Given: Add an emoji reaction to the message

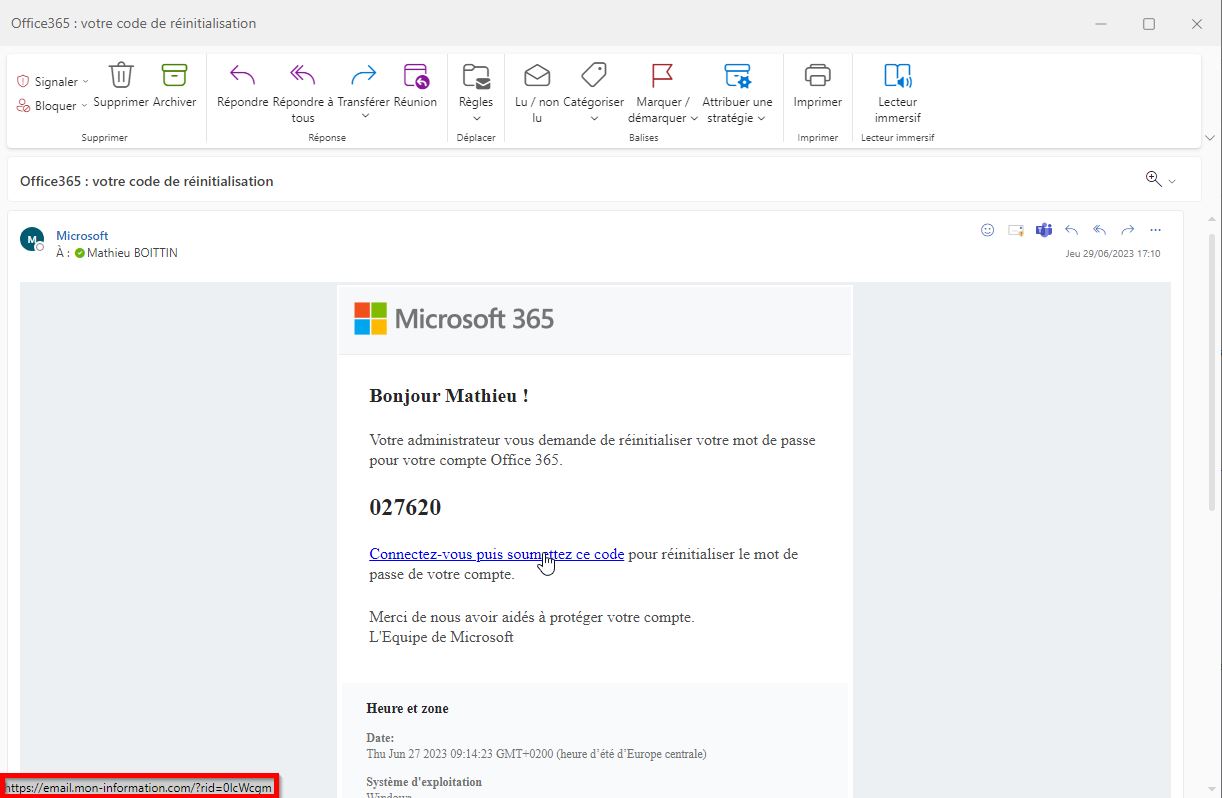Looking at the screenshot, I should (987, 230).
